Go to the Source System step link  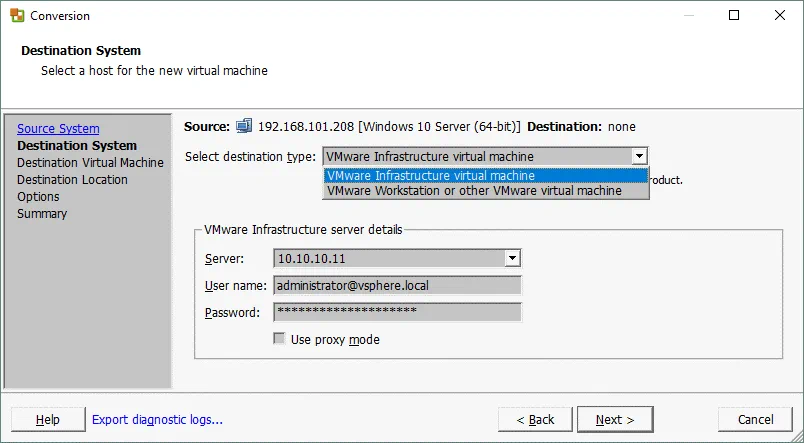coord(58,129)
